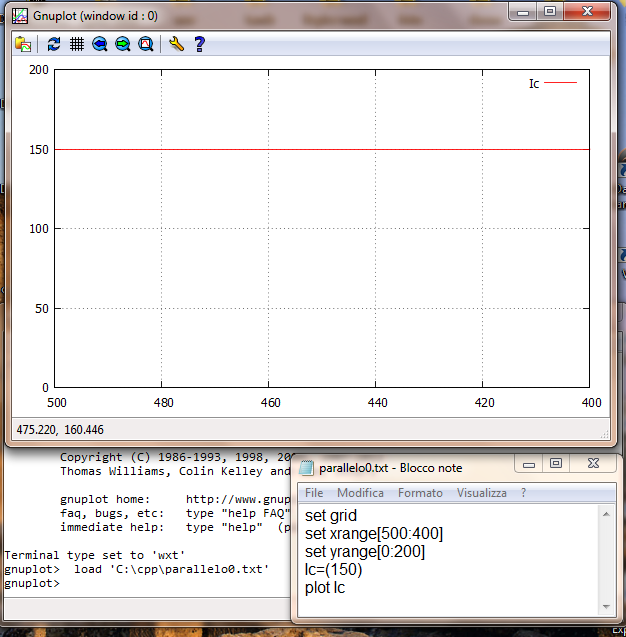The image size is (626, 637).
Task: Apply the next zoom settings
Action: coord(123,44)
